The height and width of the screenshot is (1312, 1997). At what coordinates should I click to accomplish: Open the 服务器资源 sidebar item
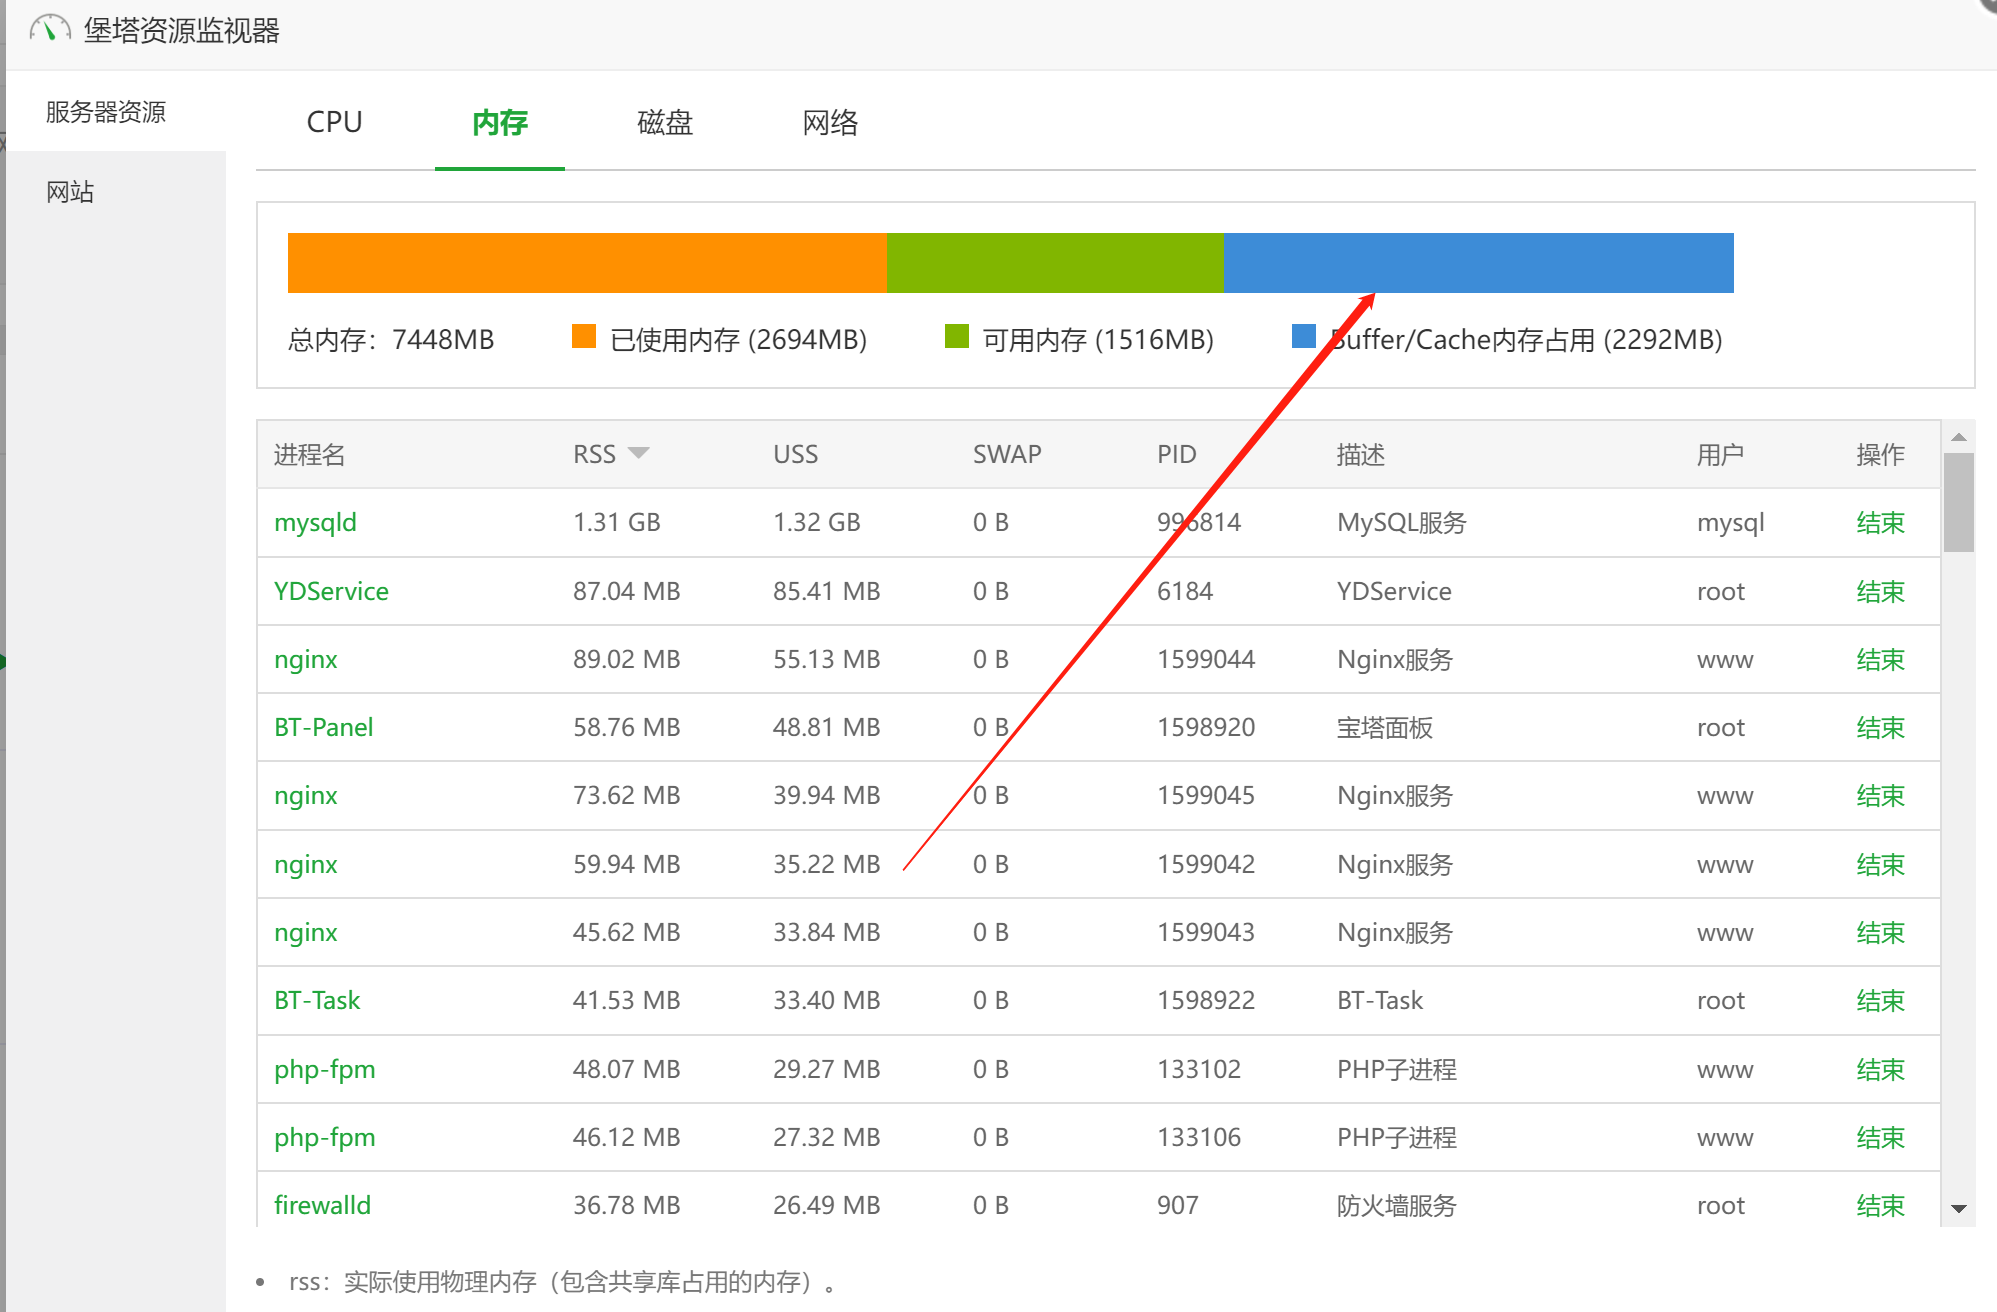tap(106, 112)
